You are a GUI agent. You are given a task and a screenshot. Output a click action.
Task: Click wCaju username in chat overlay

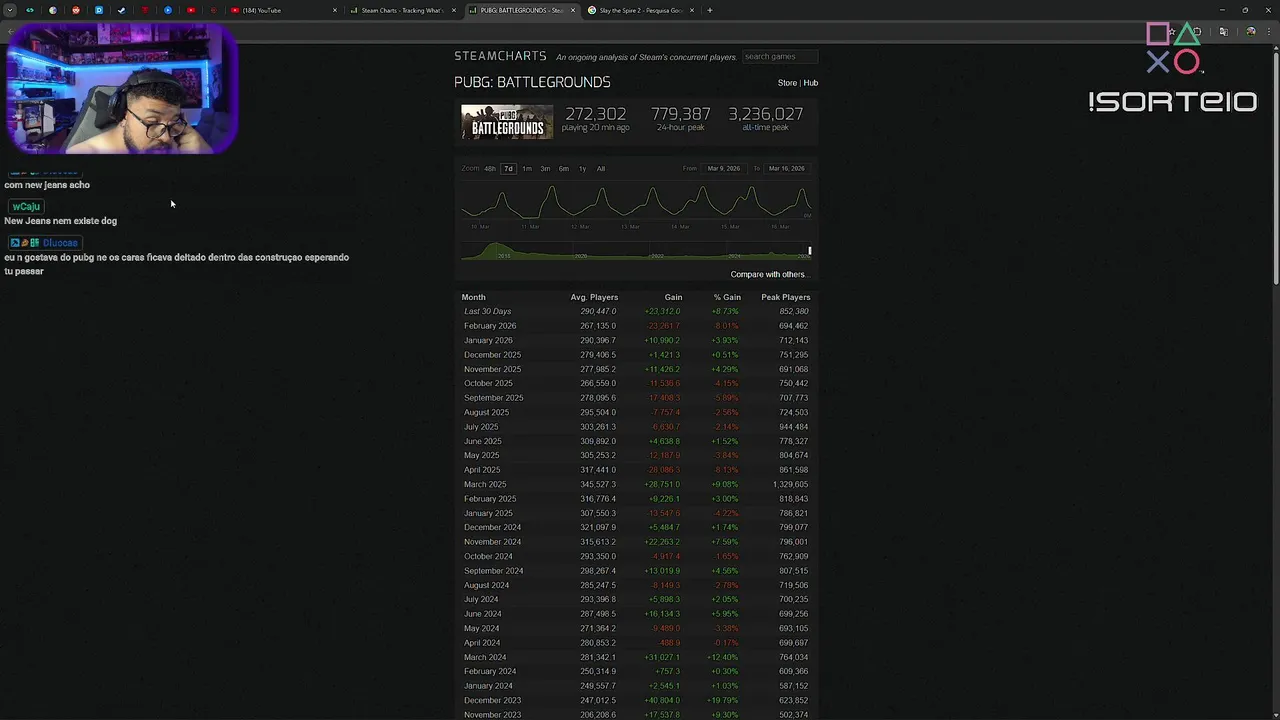(x=27, y=207)
